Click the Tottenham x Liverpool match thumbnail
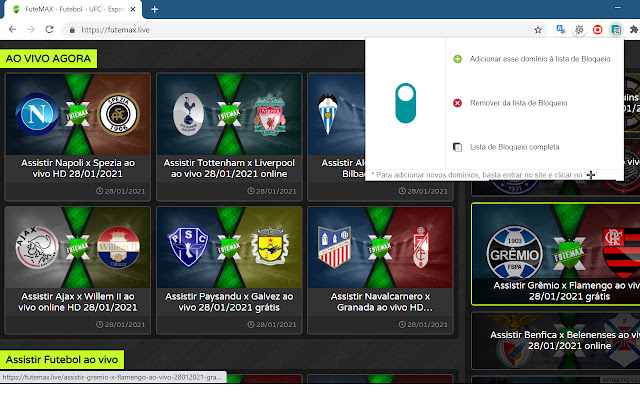 229,114
